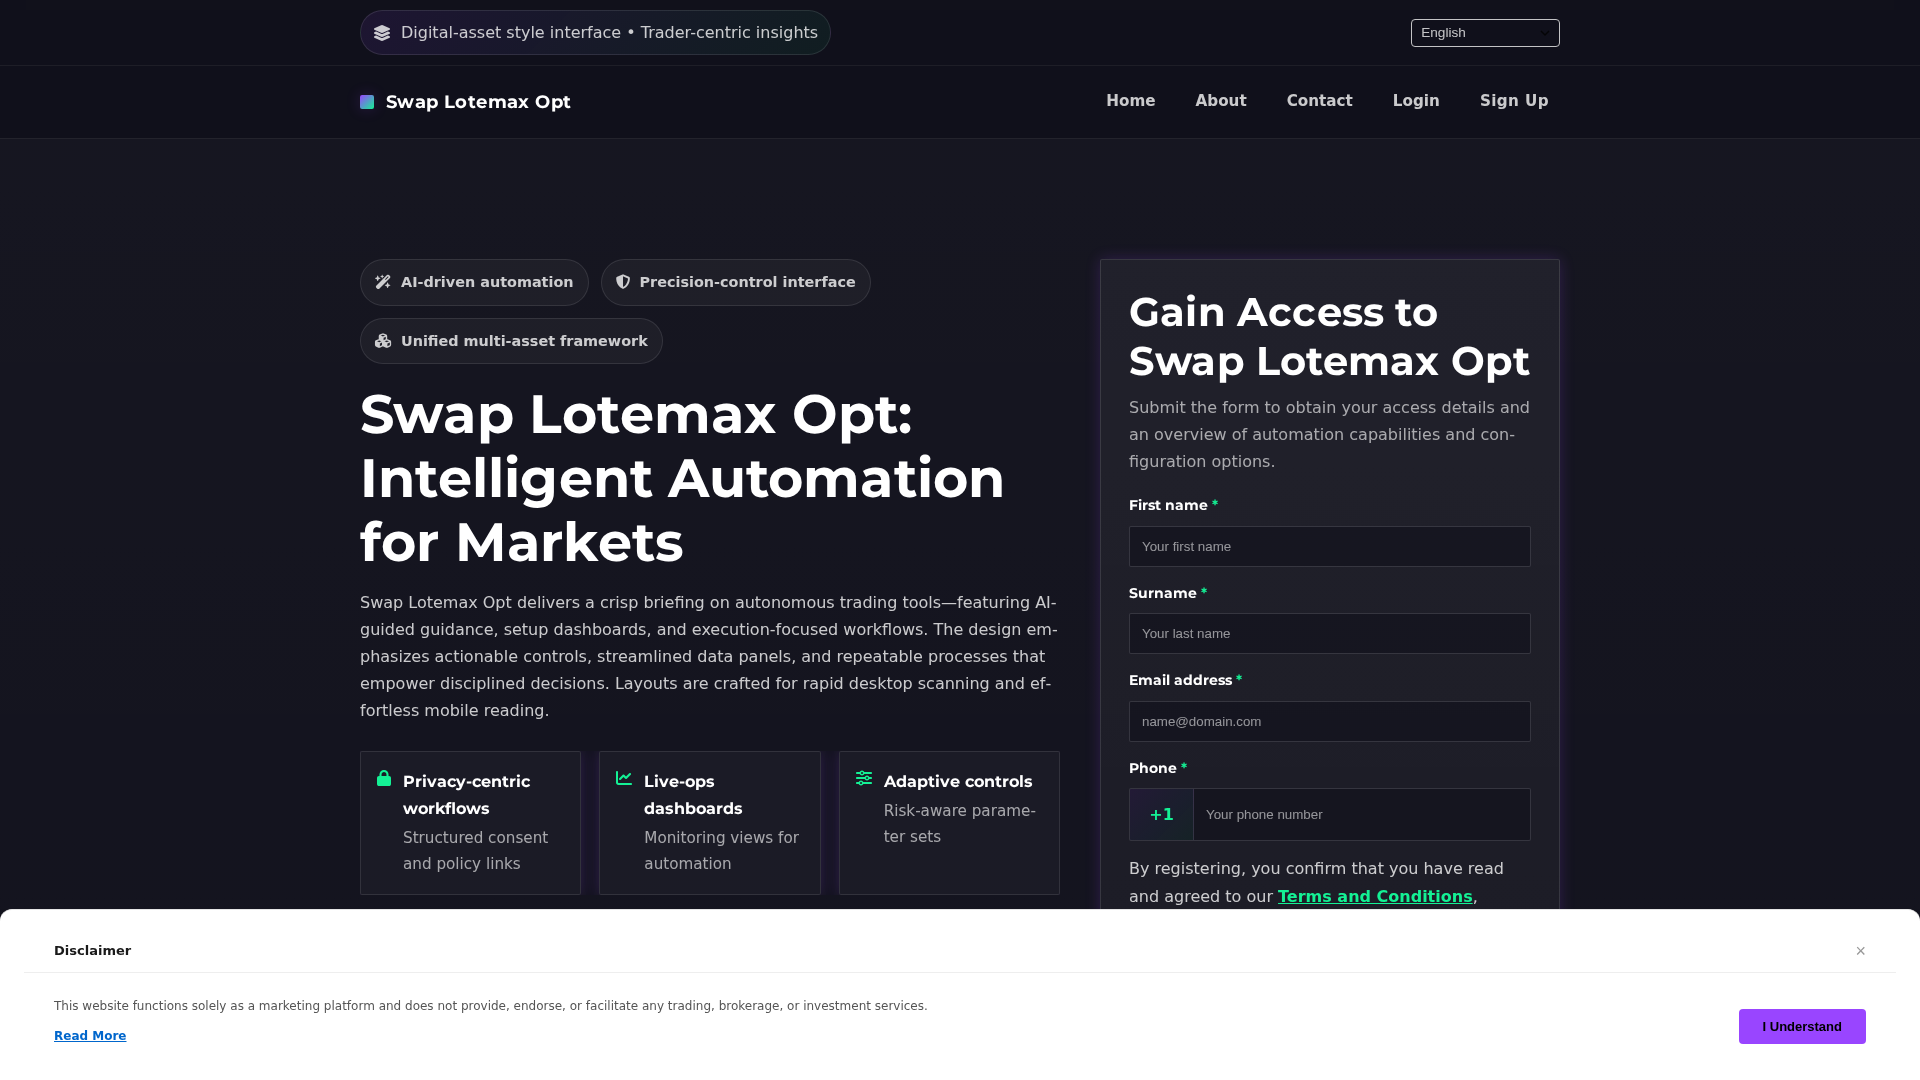Go to the Home nav item
This screenshot has height=1080, width=1920.
(x=1130, y=101)
